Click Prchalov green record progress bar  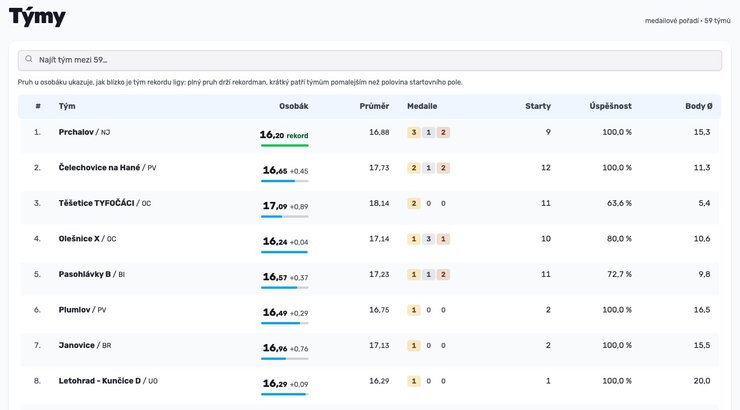(x=285, y=145)
